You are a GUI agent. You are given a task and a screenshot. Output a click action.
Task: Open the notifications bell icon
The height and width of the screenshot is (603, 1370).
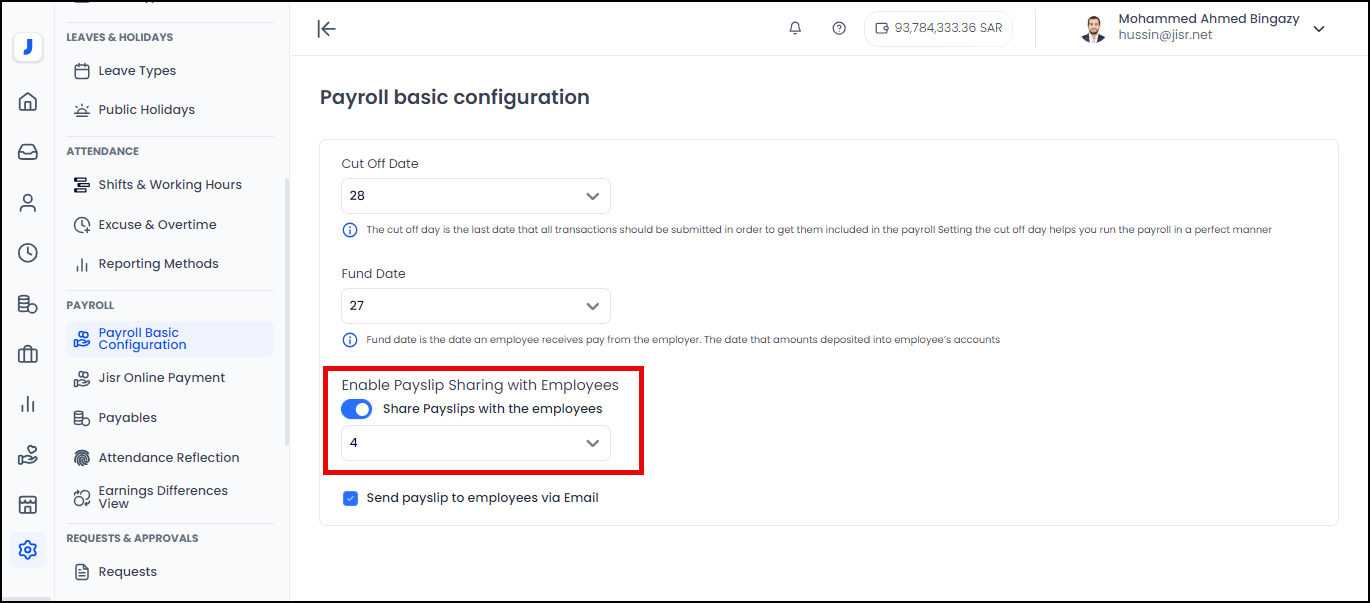click(x=794, y=28)
